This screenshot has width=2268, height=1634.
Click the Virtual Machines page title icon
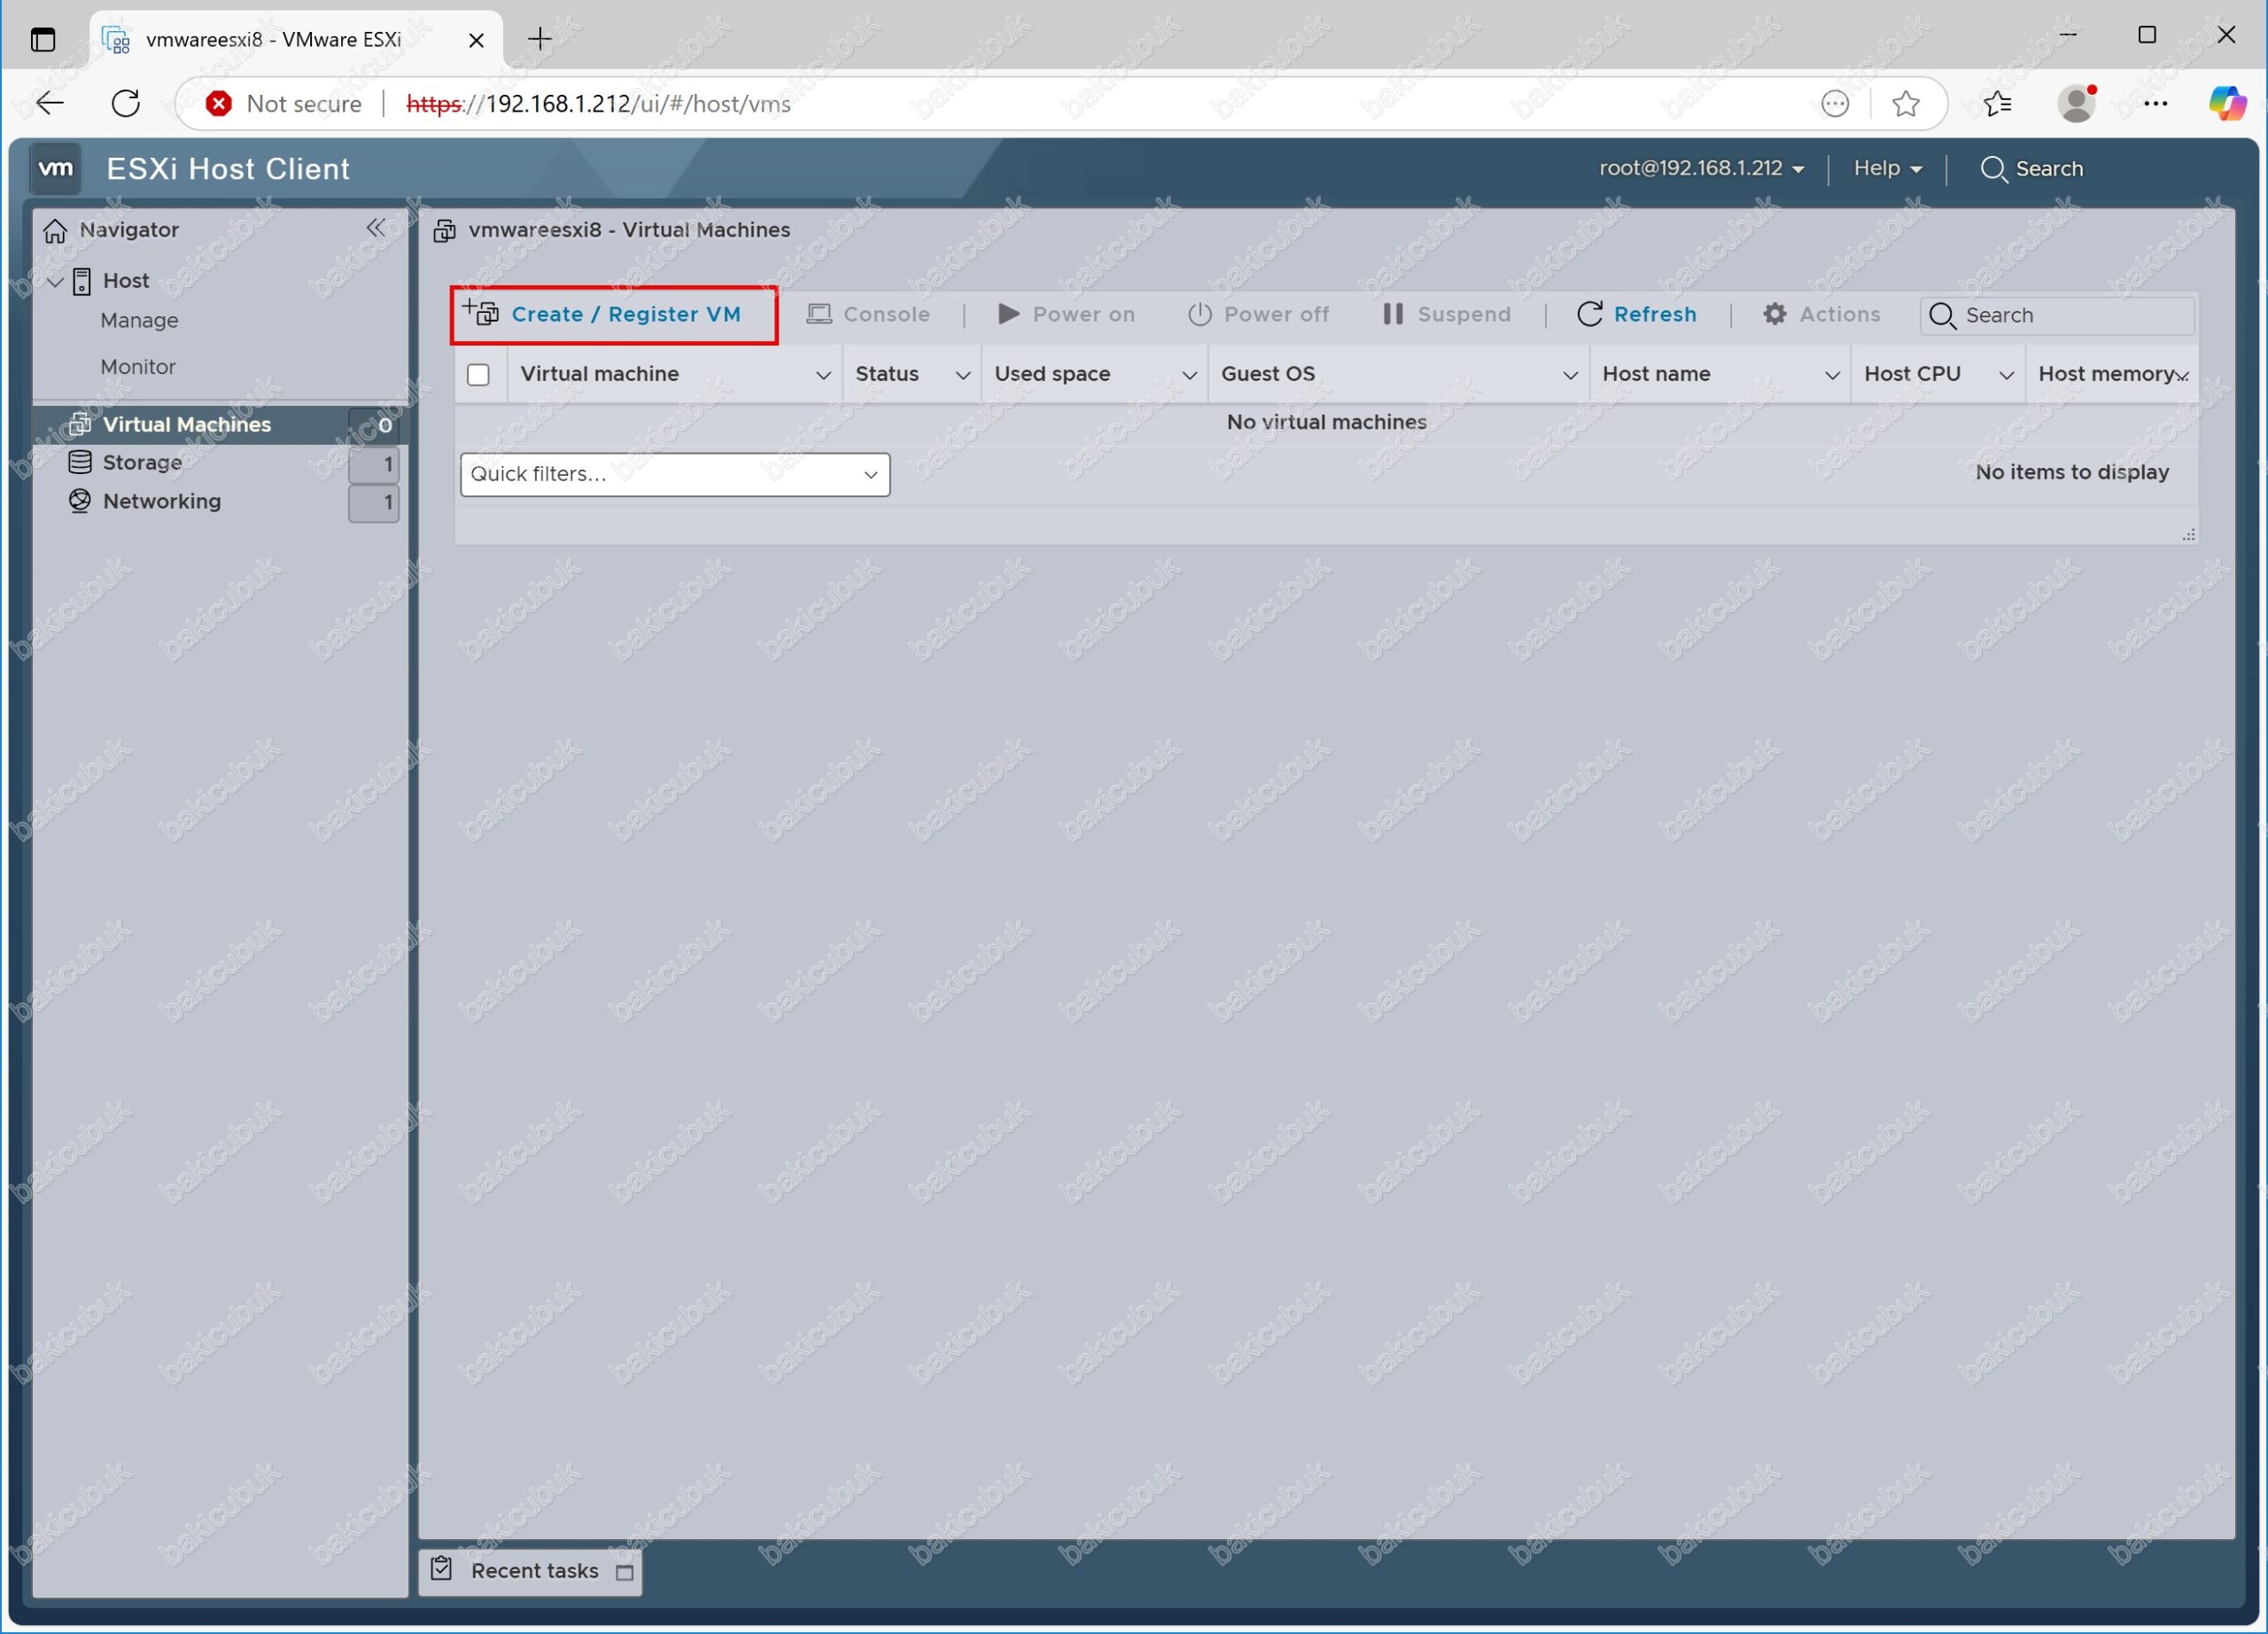pyautogui.click(x=445, y=231)
